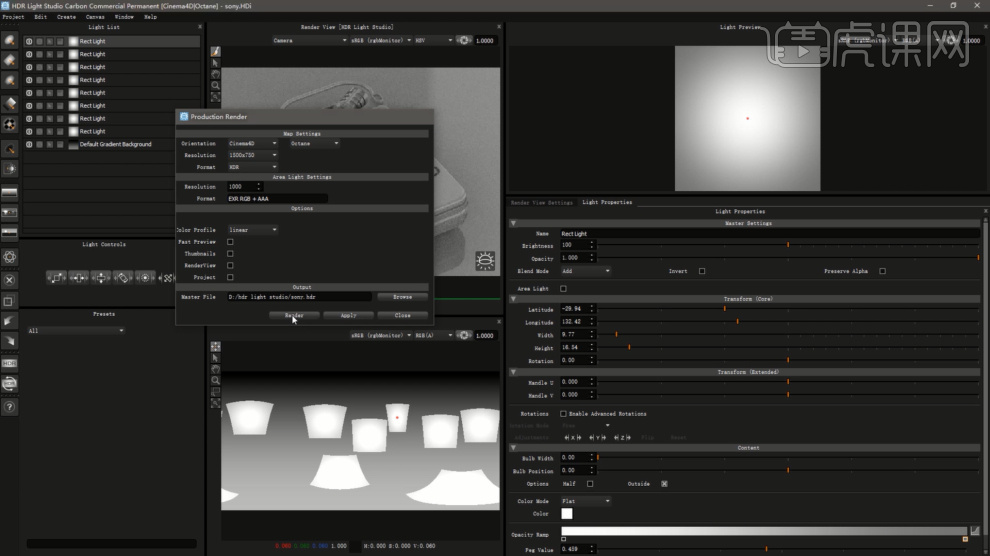The image size is (990, 556).
Task: Enable the Fast Preview checkbox
Action: (x=230, y=242)
